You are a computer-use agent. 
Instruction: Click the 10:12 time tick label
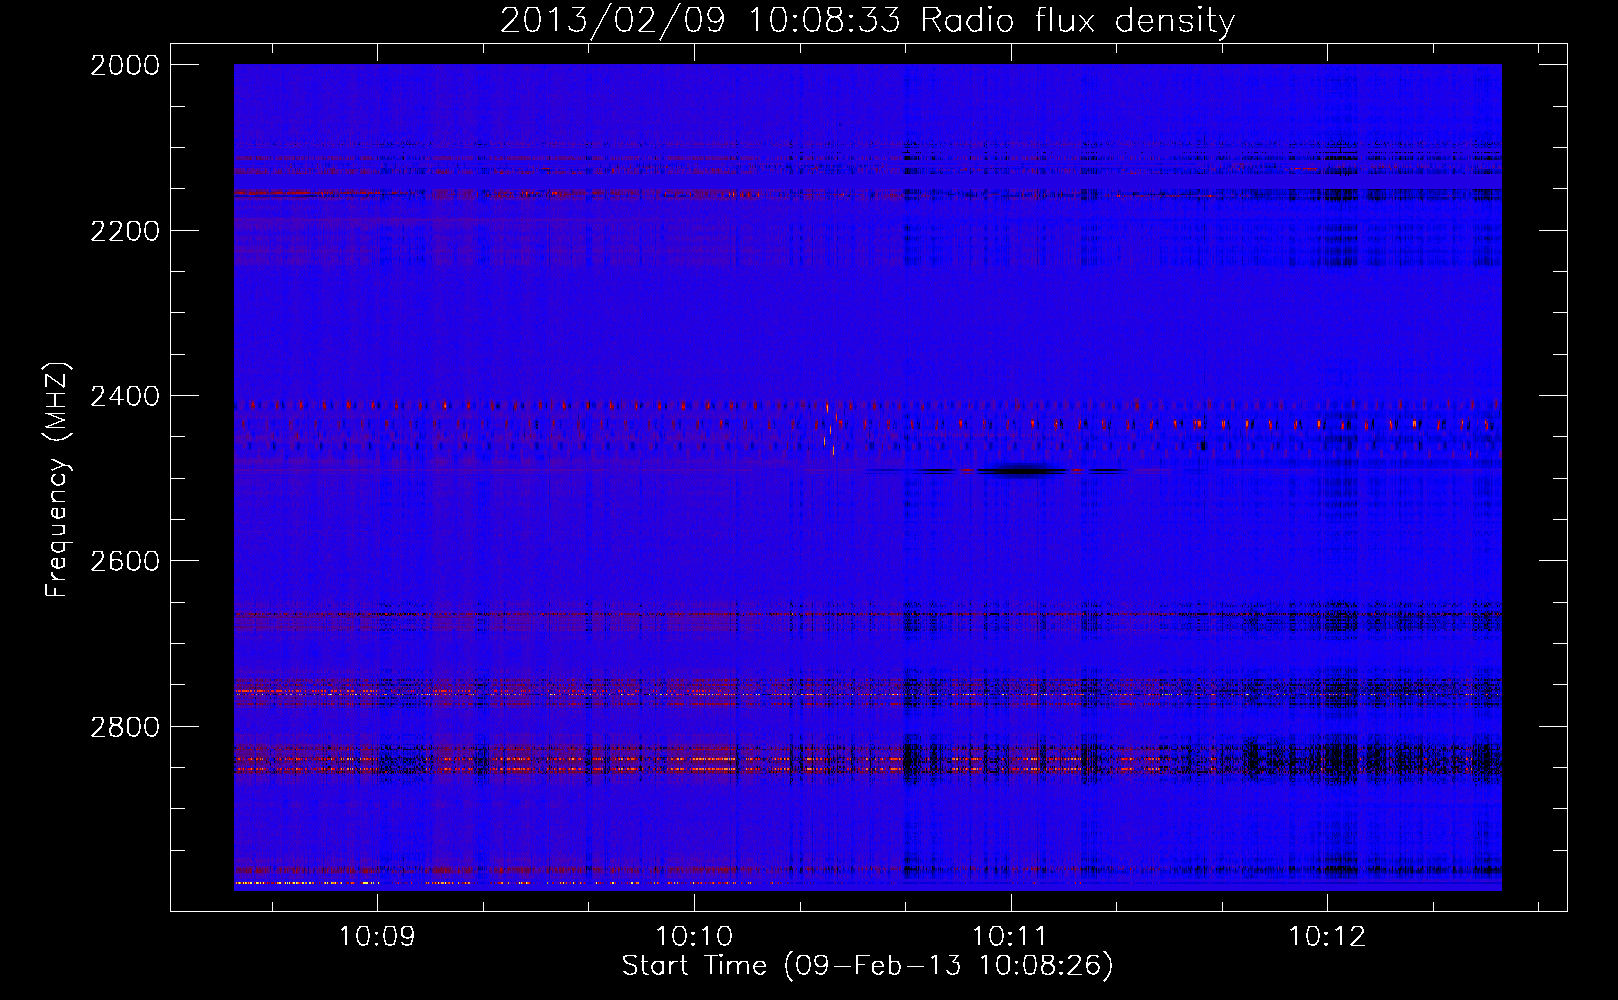click(x=1327, y=937)
